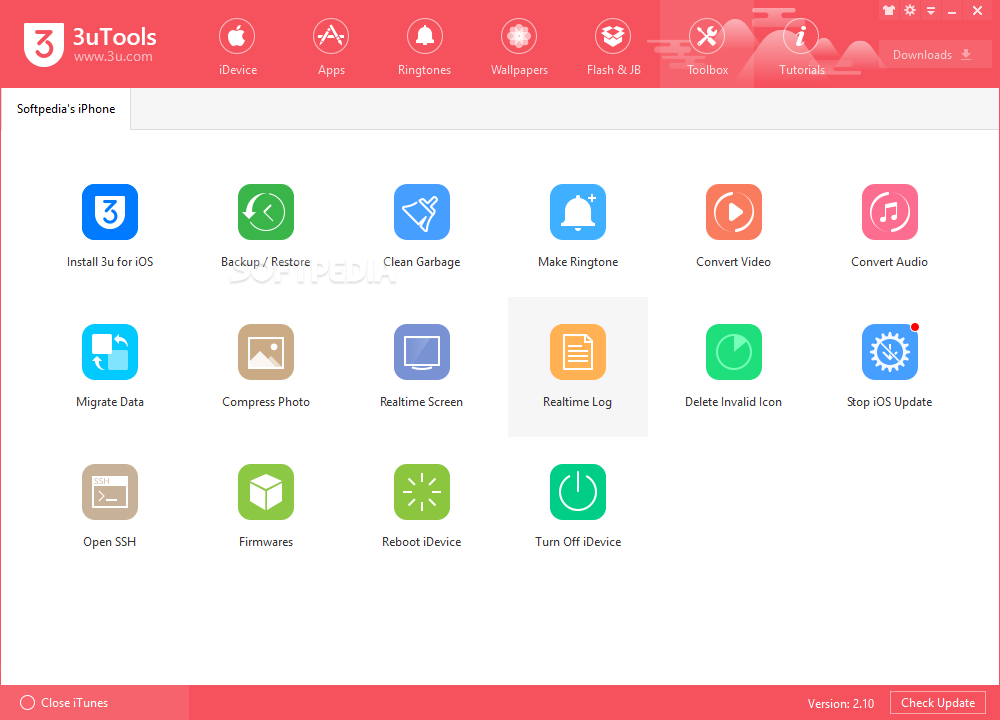
Task: Switch to the Apps section
Action: coord(331,46)
